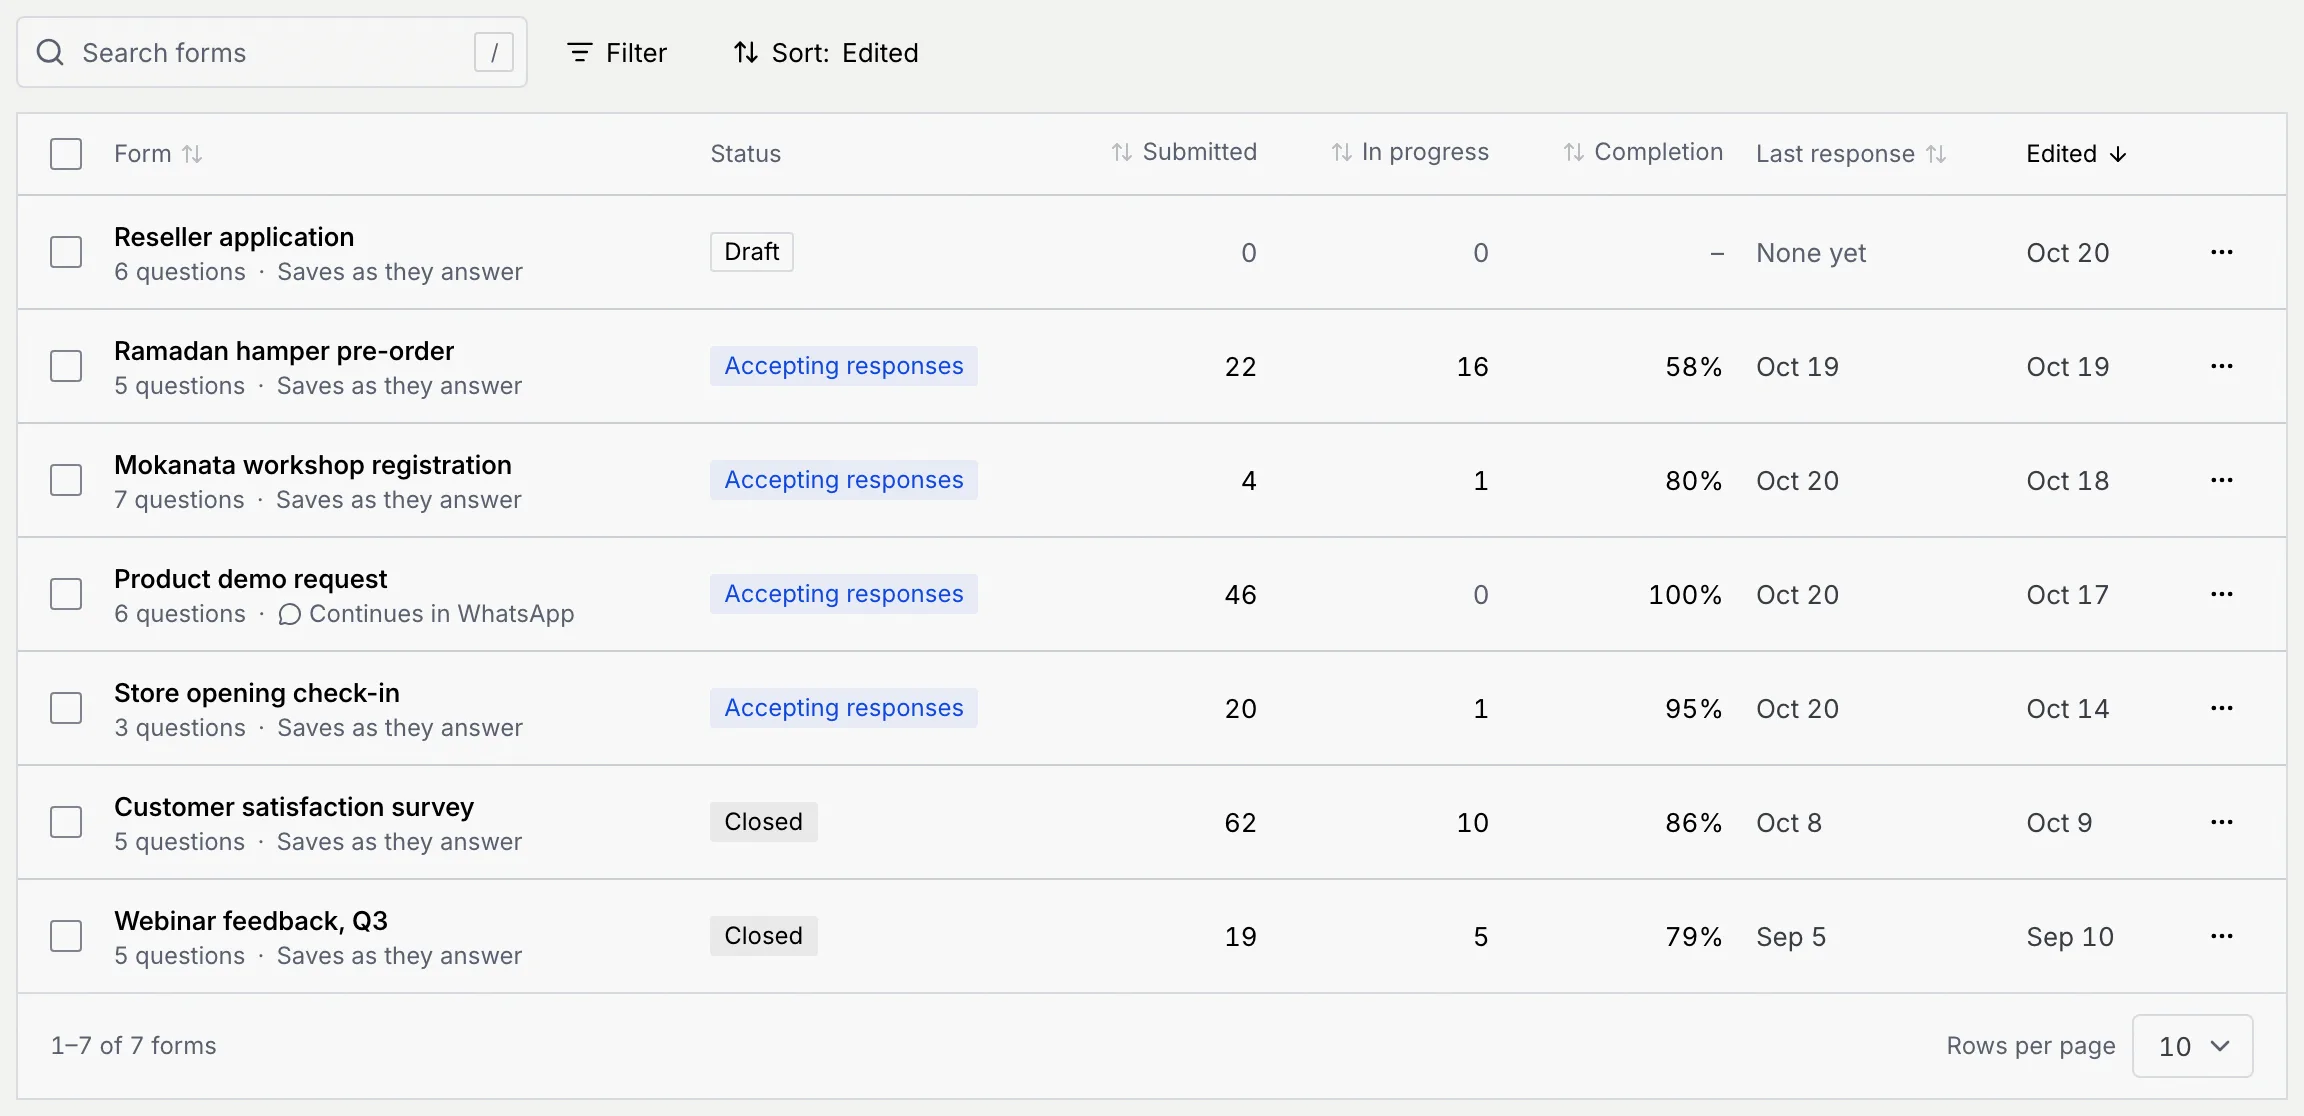Screen dimensions: 2304x1116
Task: Select the Webinar feedback, Q3 checkbox
Action: point(66,936)
